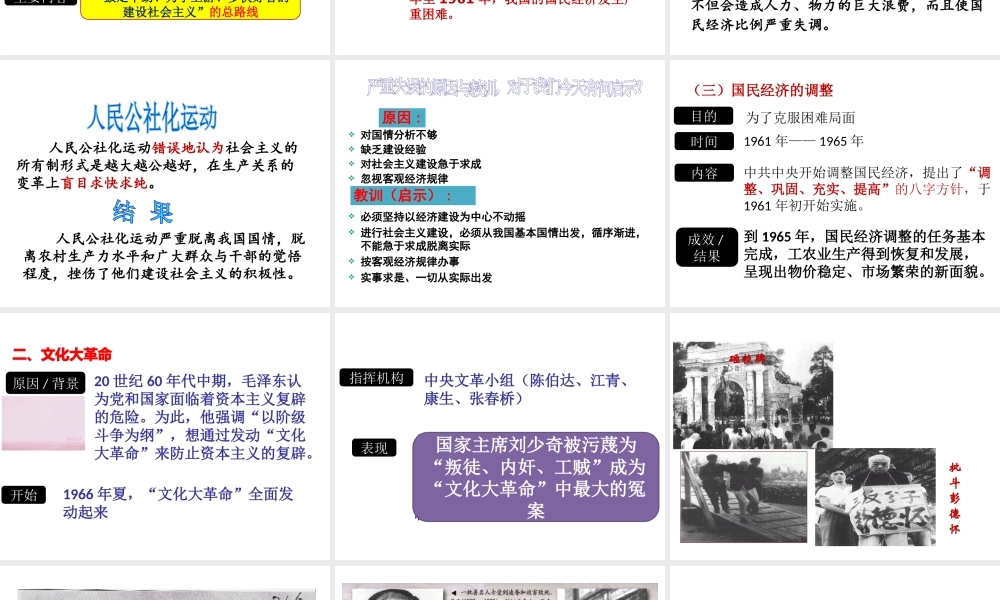The width and height of the screenshot is (1000, 600).
Task: Click the pink image under 原因/背景
Action: (x=43, y=423)
